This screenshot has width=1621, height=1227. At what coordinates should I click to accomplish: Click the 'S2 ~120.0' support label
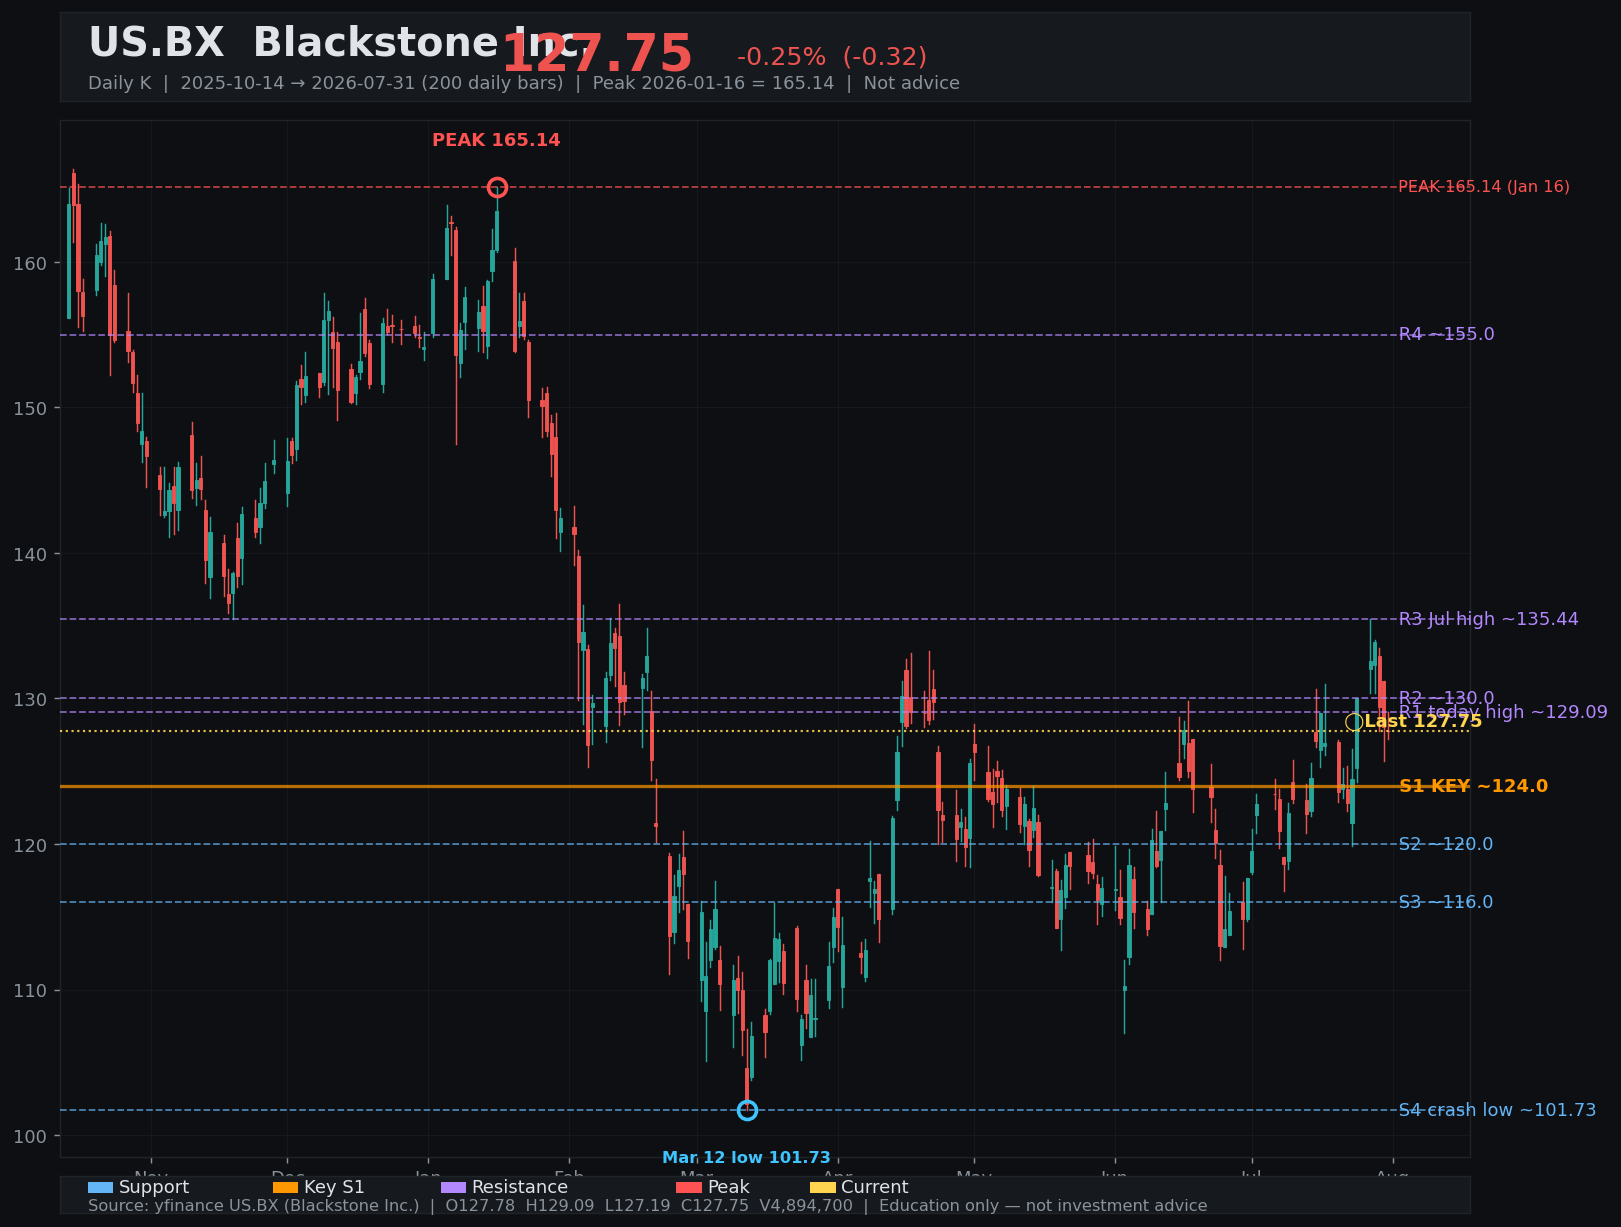[1445, 844]
